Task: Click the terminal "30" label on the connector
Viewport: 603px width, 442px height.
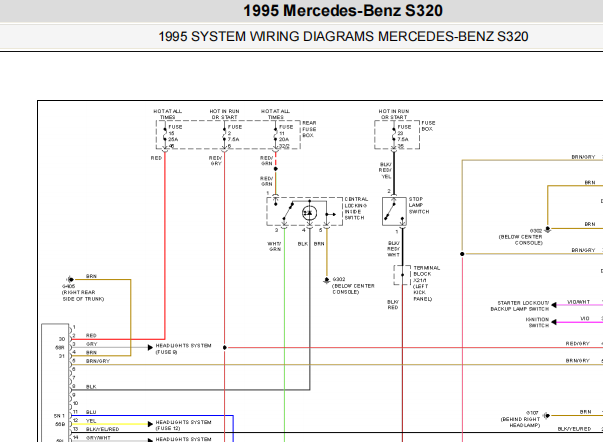Action: [62, 339]
